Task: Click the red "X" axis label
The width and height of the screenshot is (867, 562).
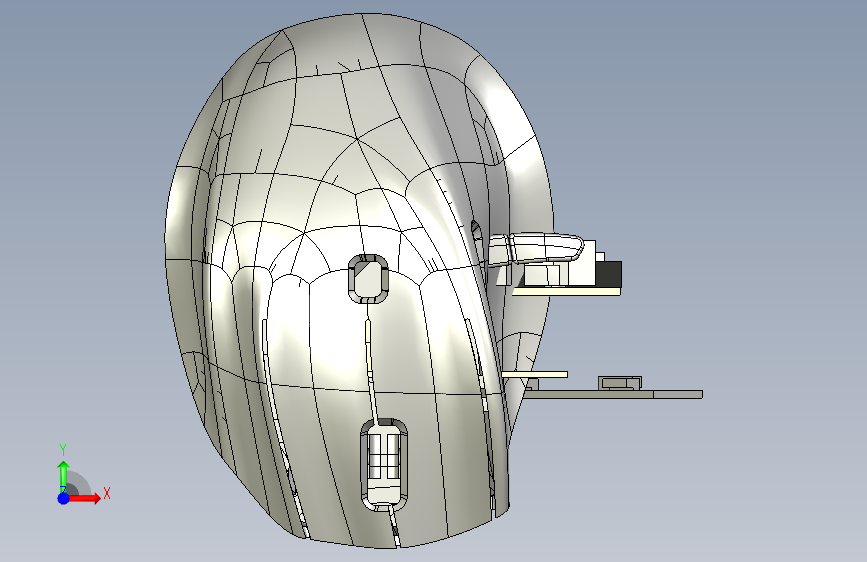Action: coord(107,493)
